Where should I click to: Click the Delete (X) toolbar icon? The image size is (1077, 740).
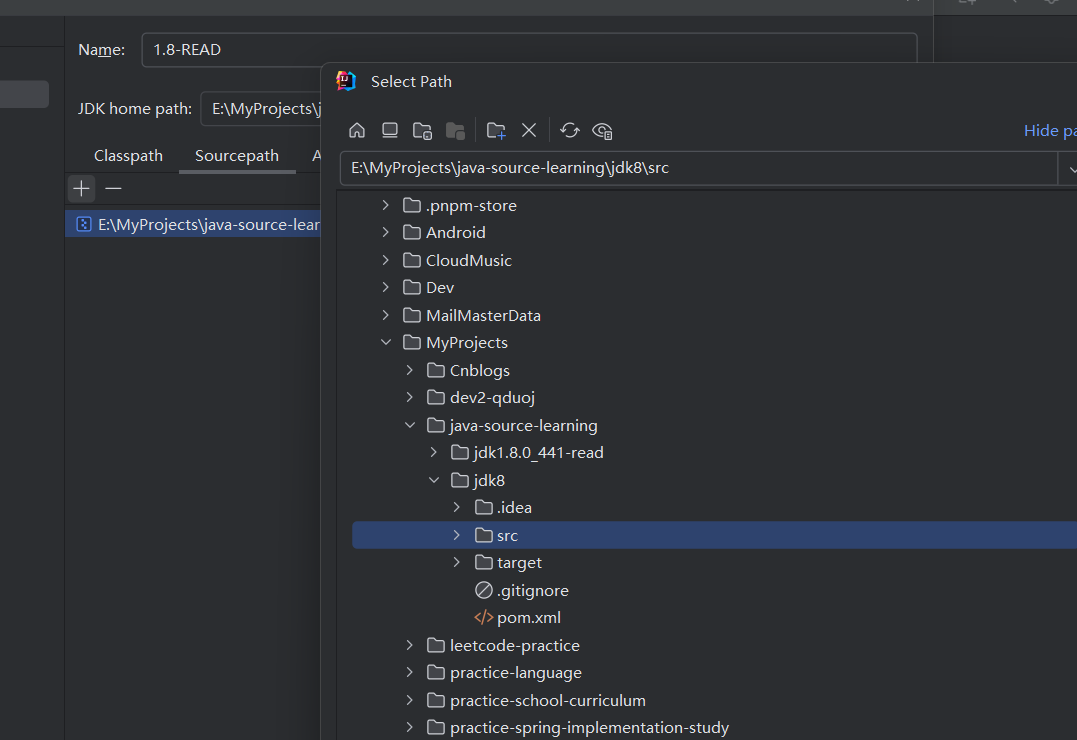[x=529, y=130]
